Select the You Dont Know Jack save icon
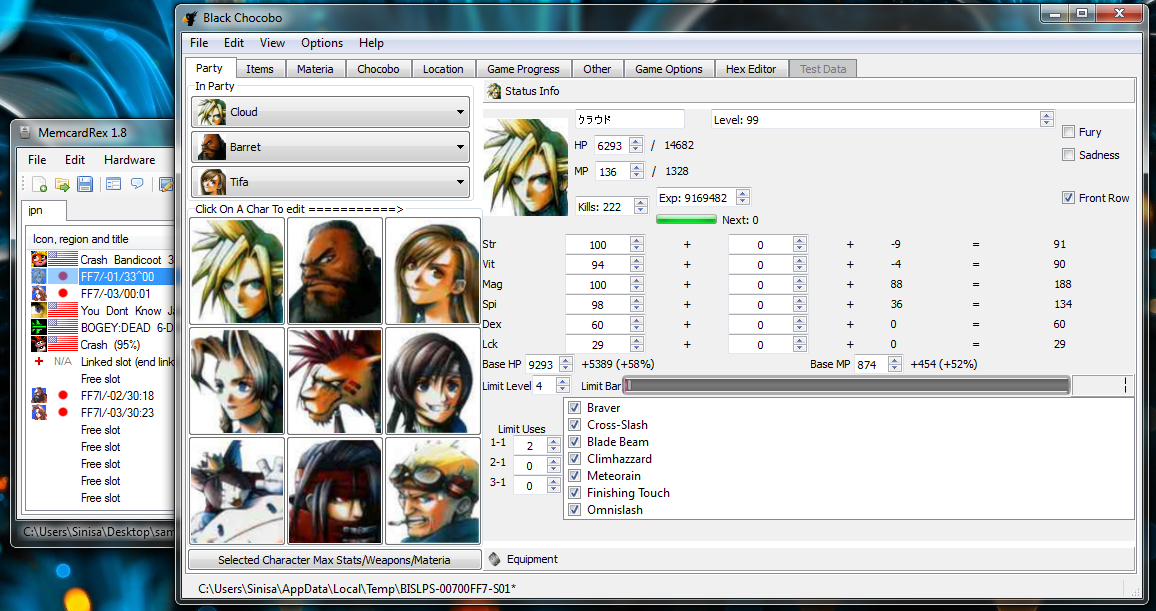This screenshot has width=1156, height=611. [39, 310]
